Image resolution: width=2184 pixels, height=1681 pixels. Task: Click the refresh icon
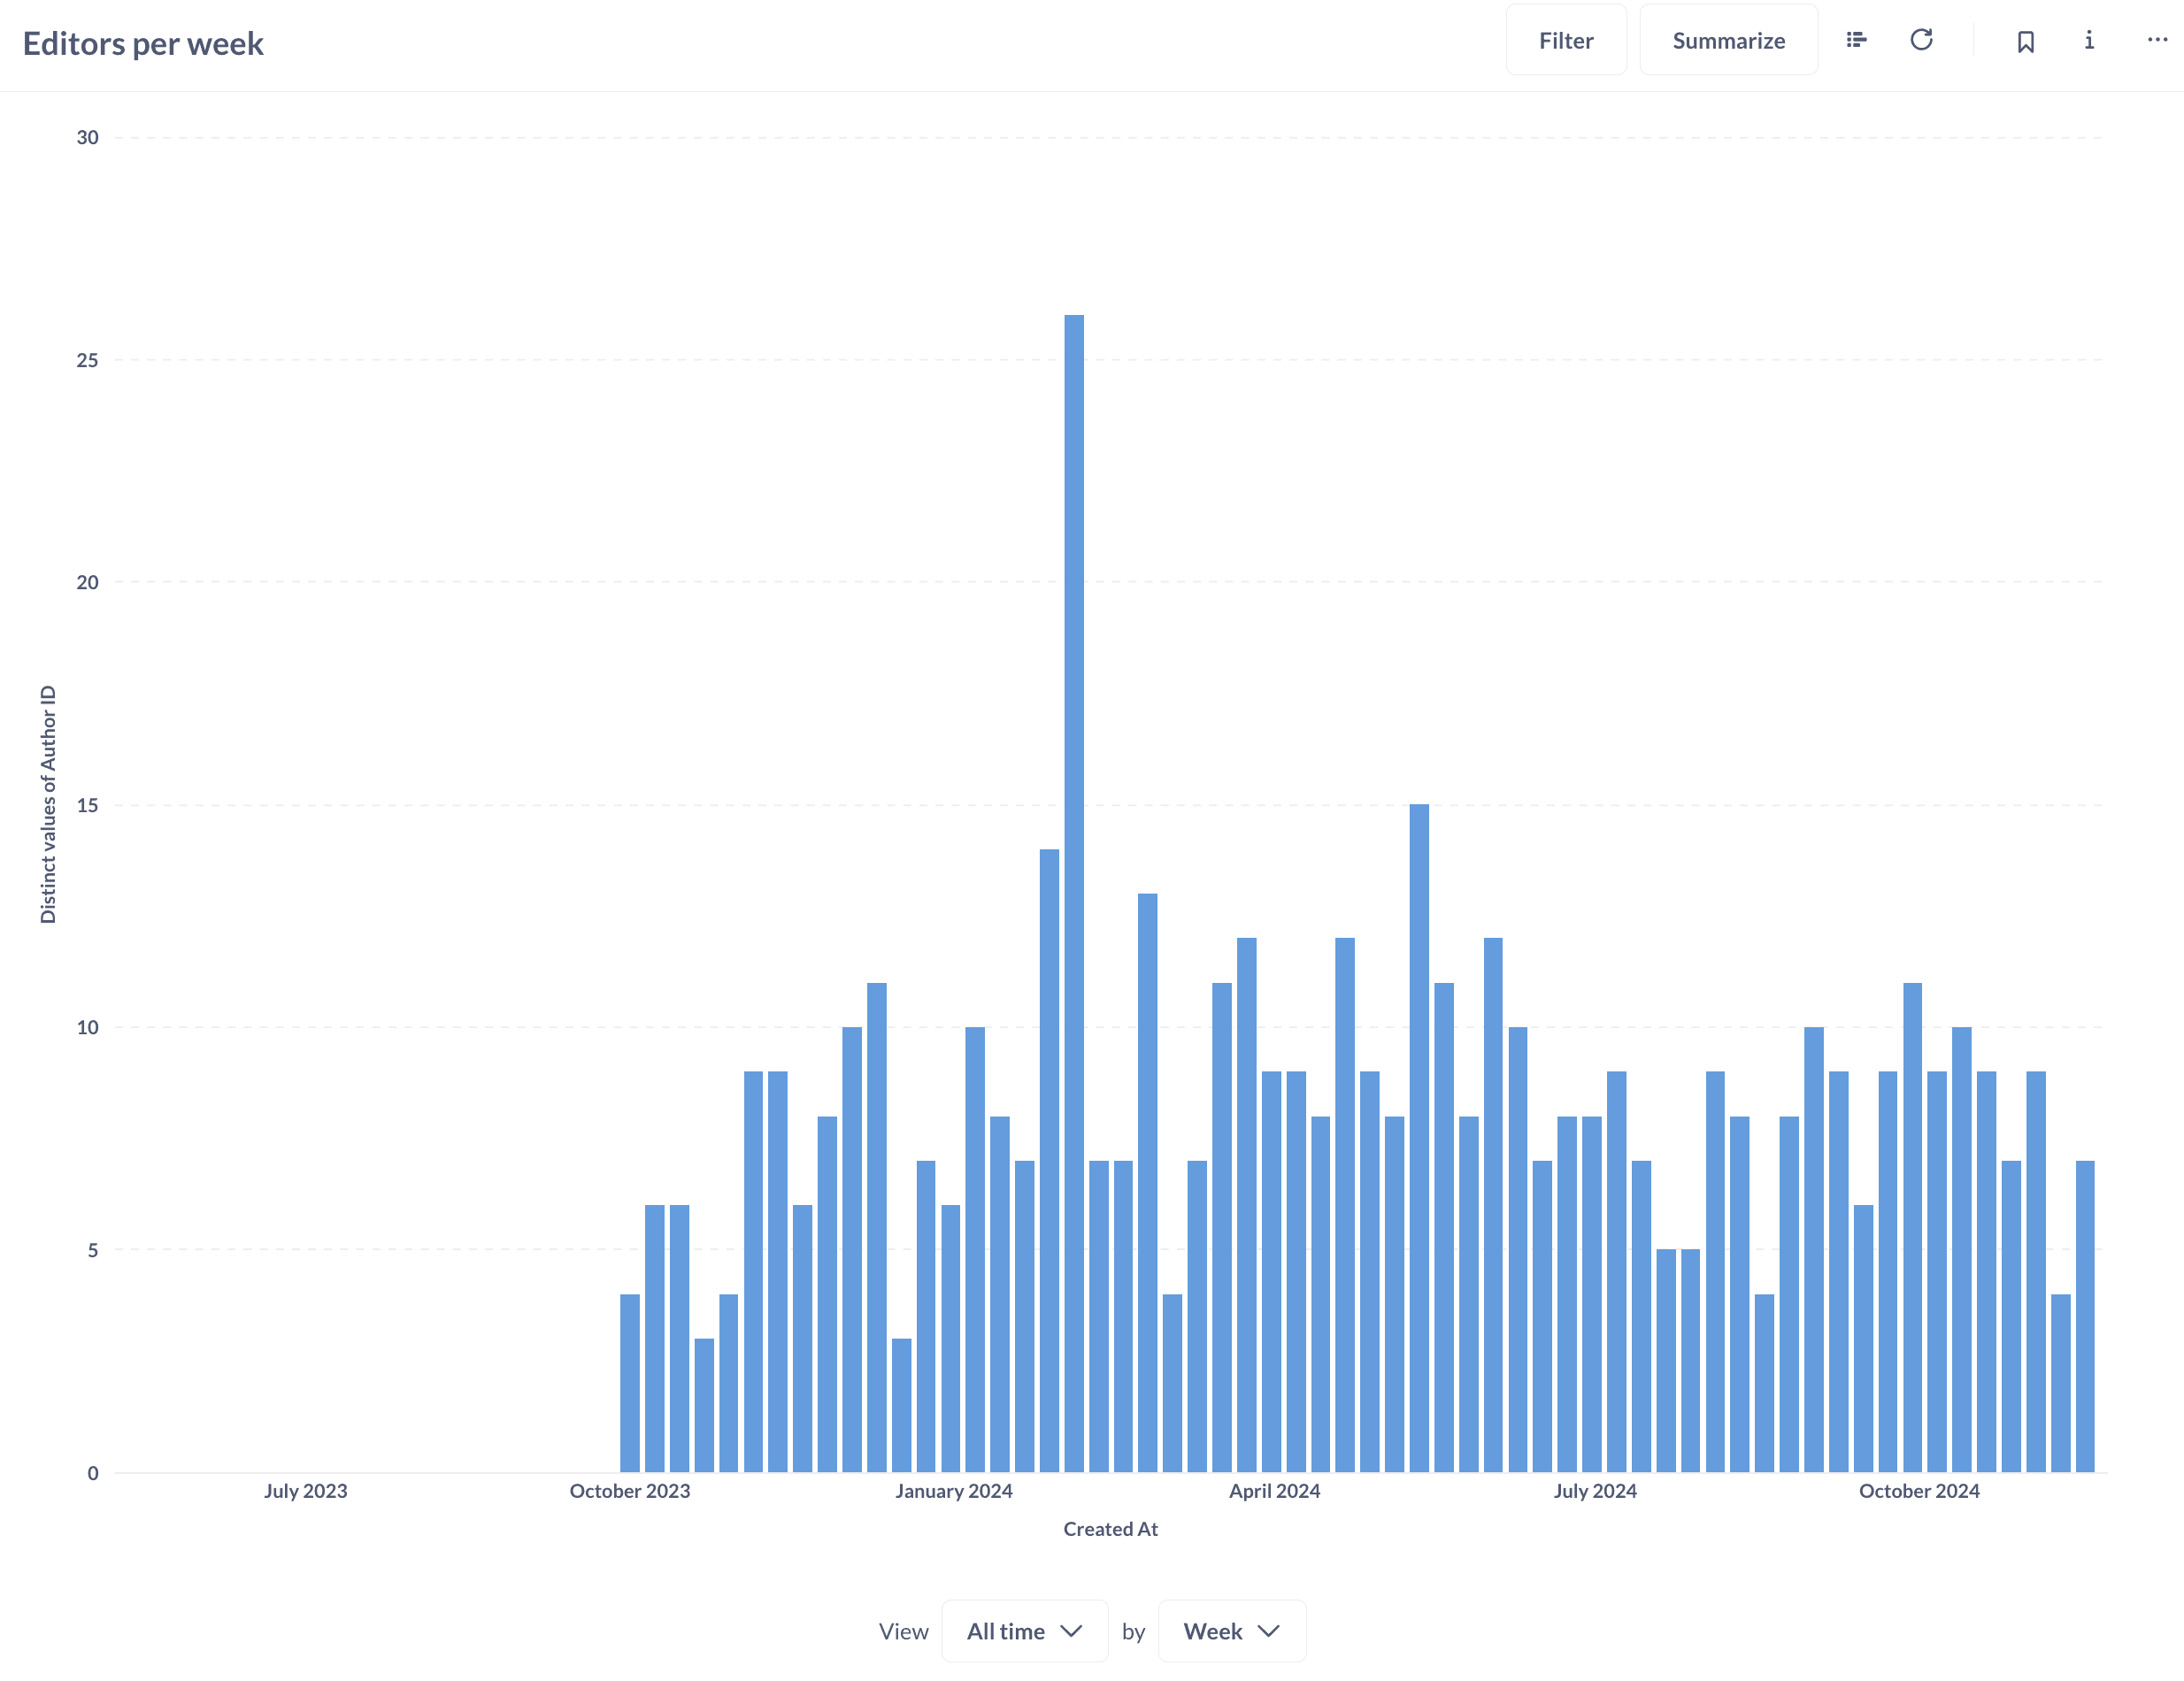click(x=1921, y=40)
